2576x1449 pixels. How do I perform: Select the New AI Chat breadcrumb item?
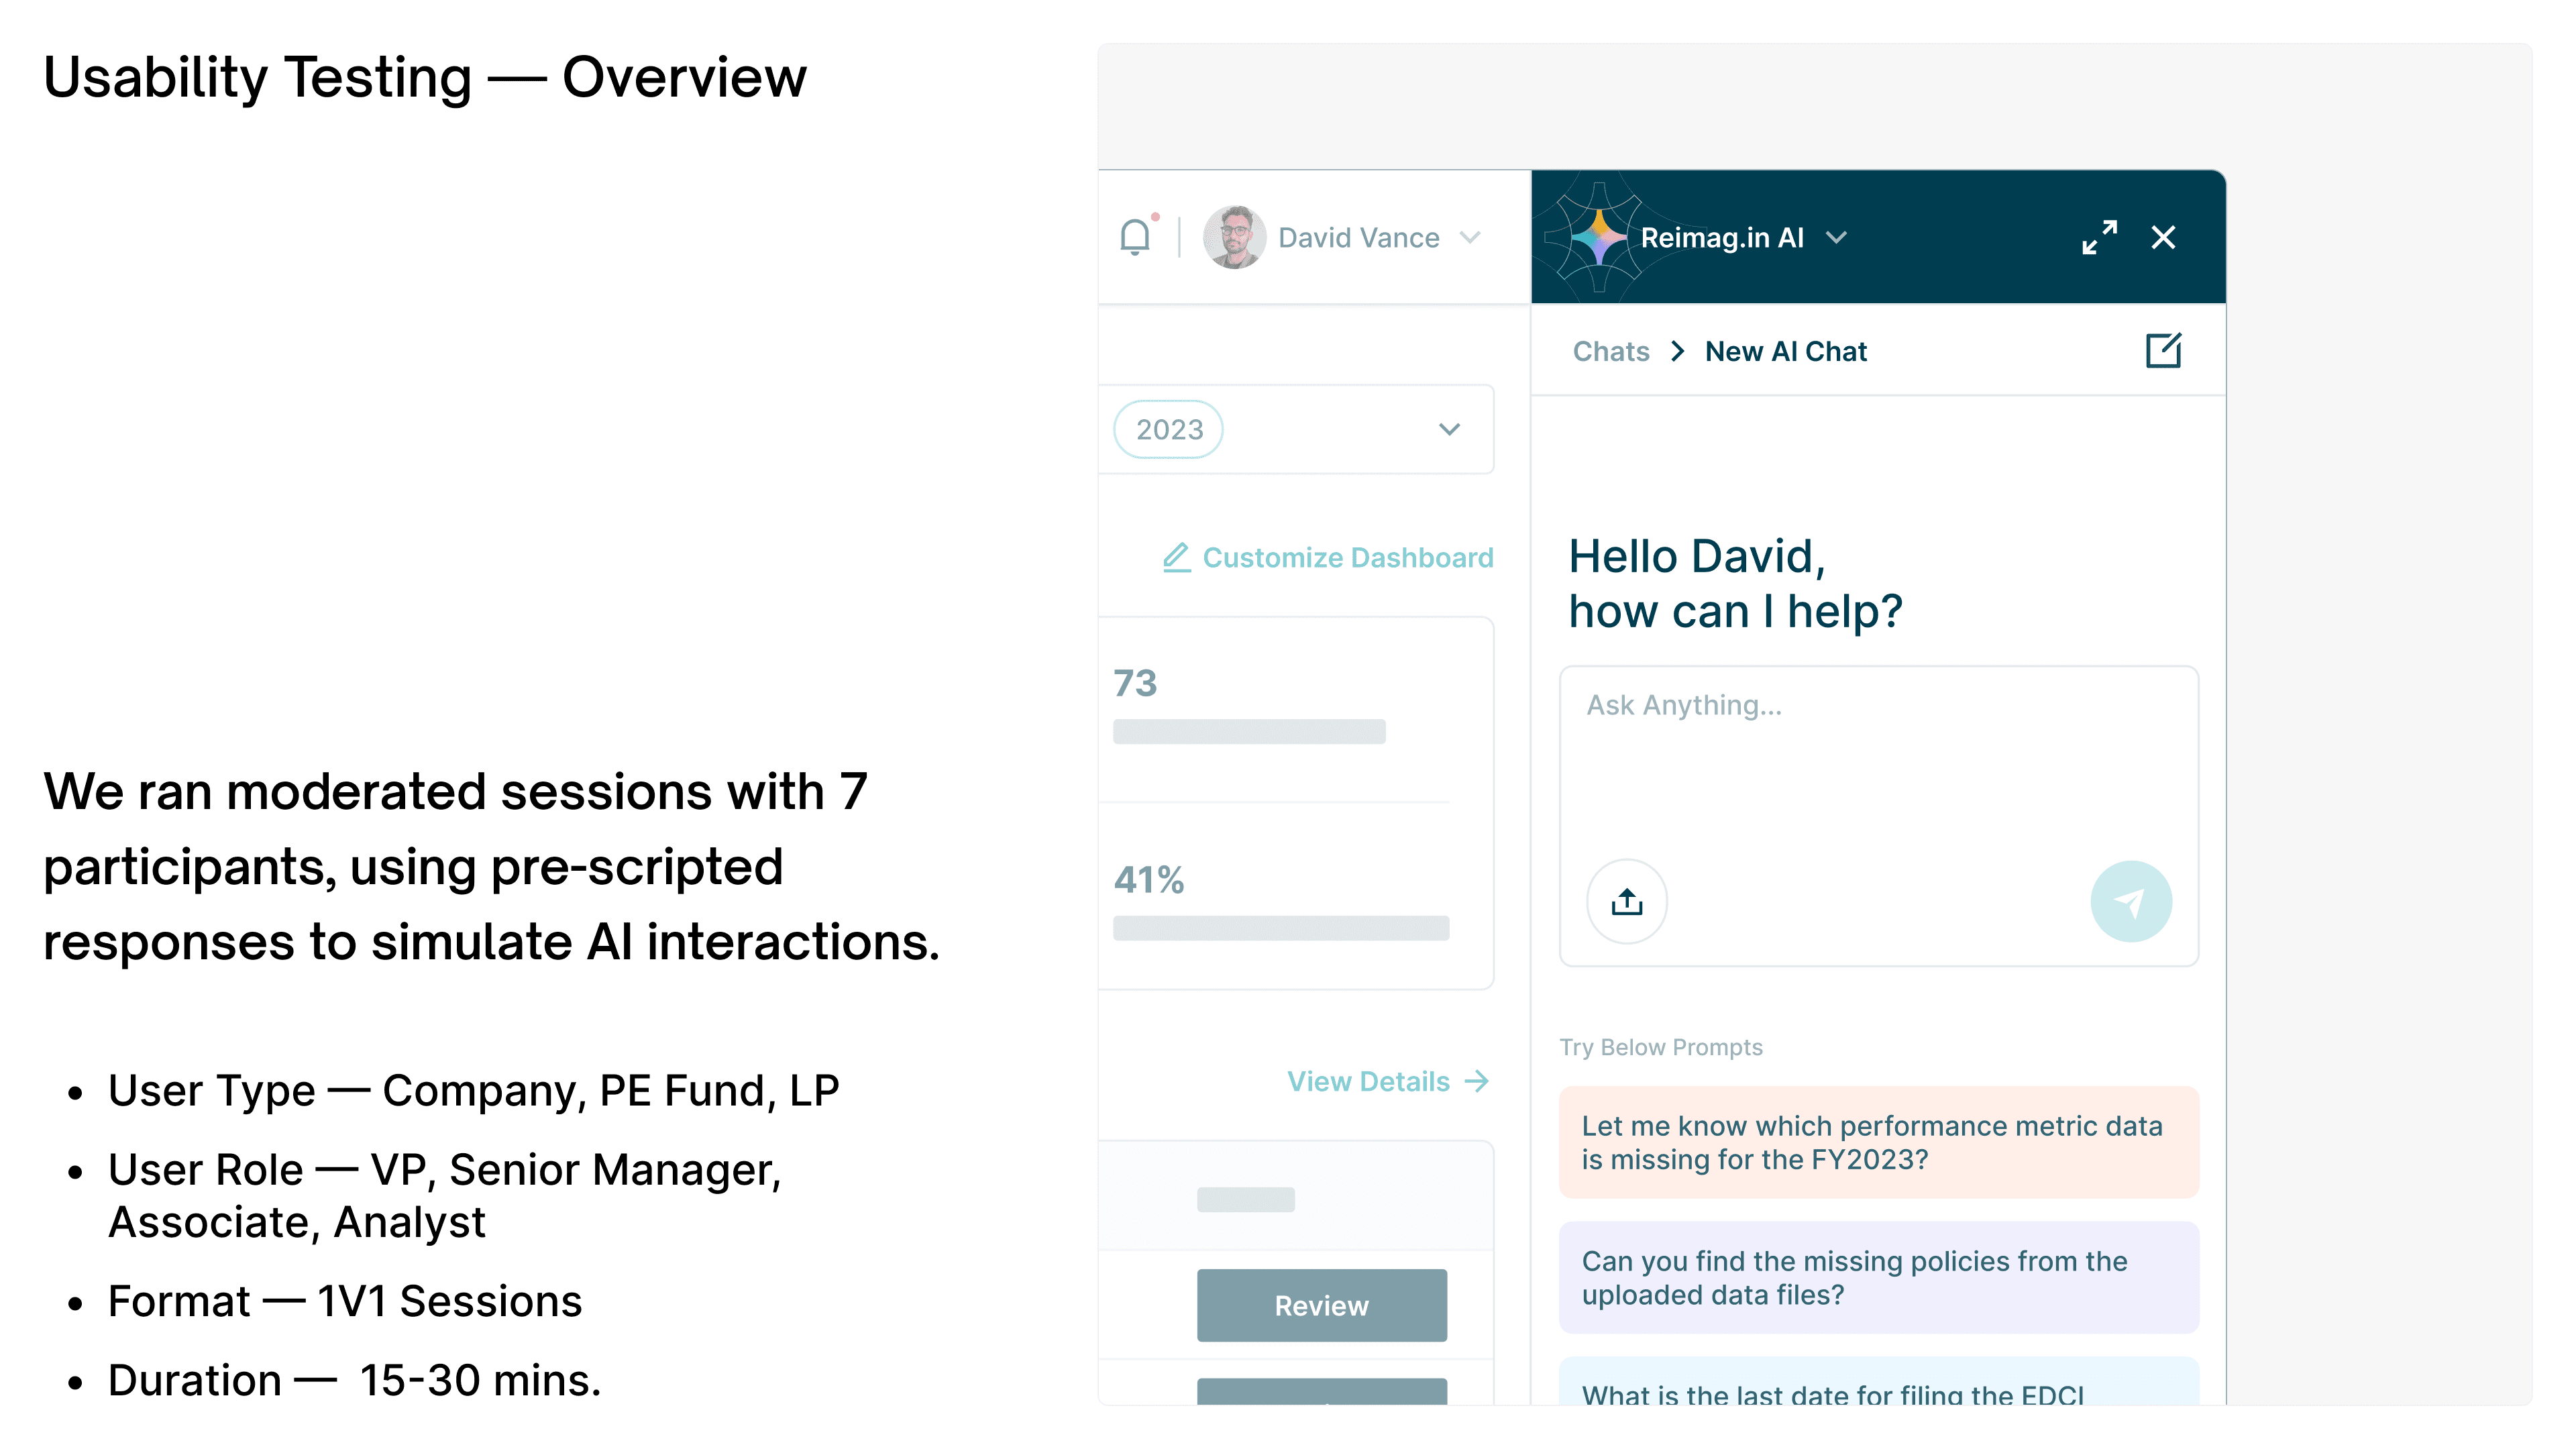click(x=1785, y=351)
